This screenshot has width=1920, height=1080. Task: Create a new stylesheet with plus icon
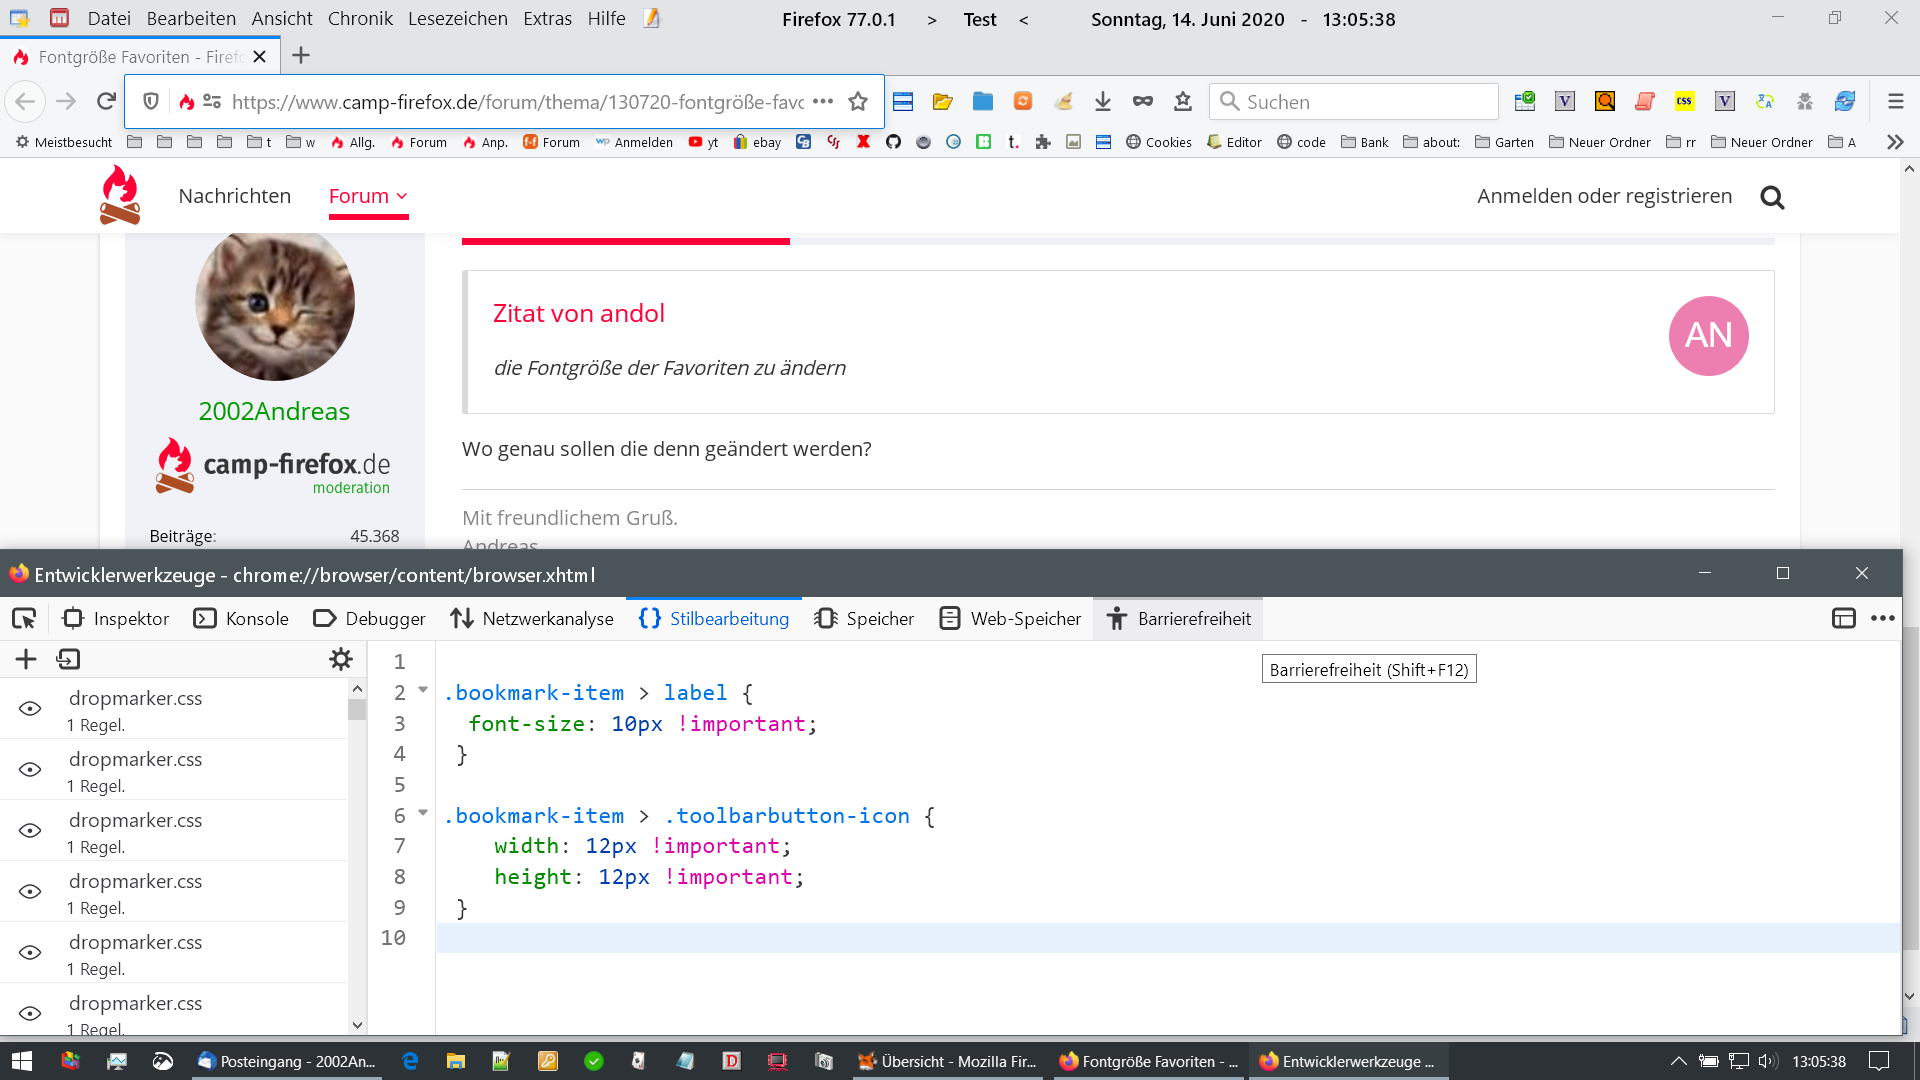click(26, 659)
